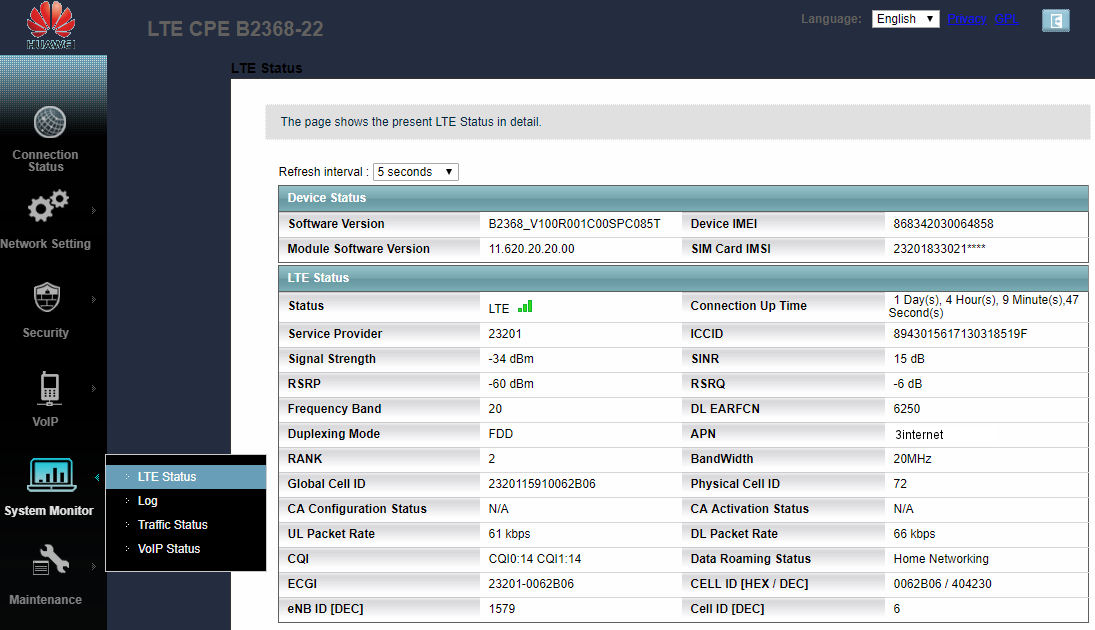This screenshot has height=630, width=1095.
Task: Click software version B2368_V100R001C00SPC085T
Action: click(574, 224)
